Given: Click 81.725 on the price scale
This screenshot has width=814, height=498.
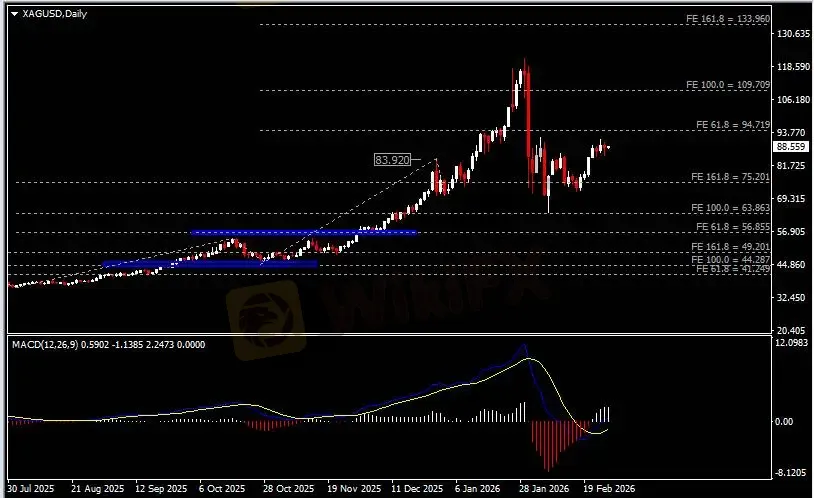Looking at the screenshot, I should (x=791, y=166).
